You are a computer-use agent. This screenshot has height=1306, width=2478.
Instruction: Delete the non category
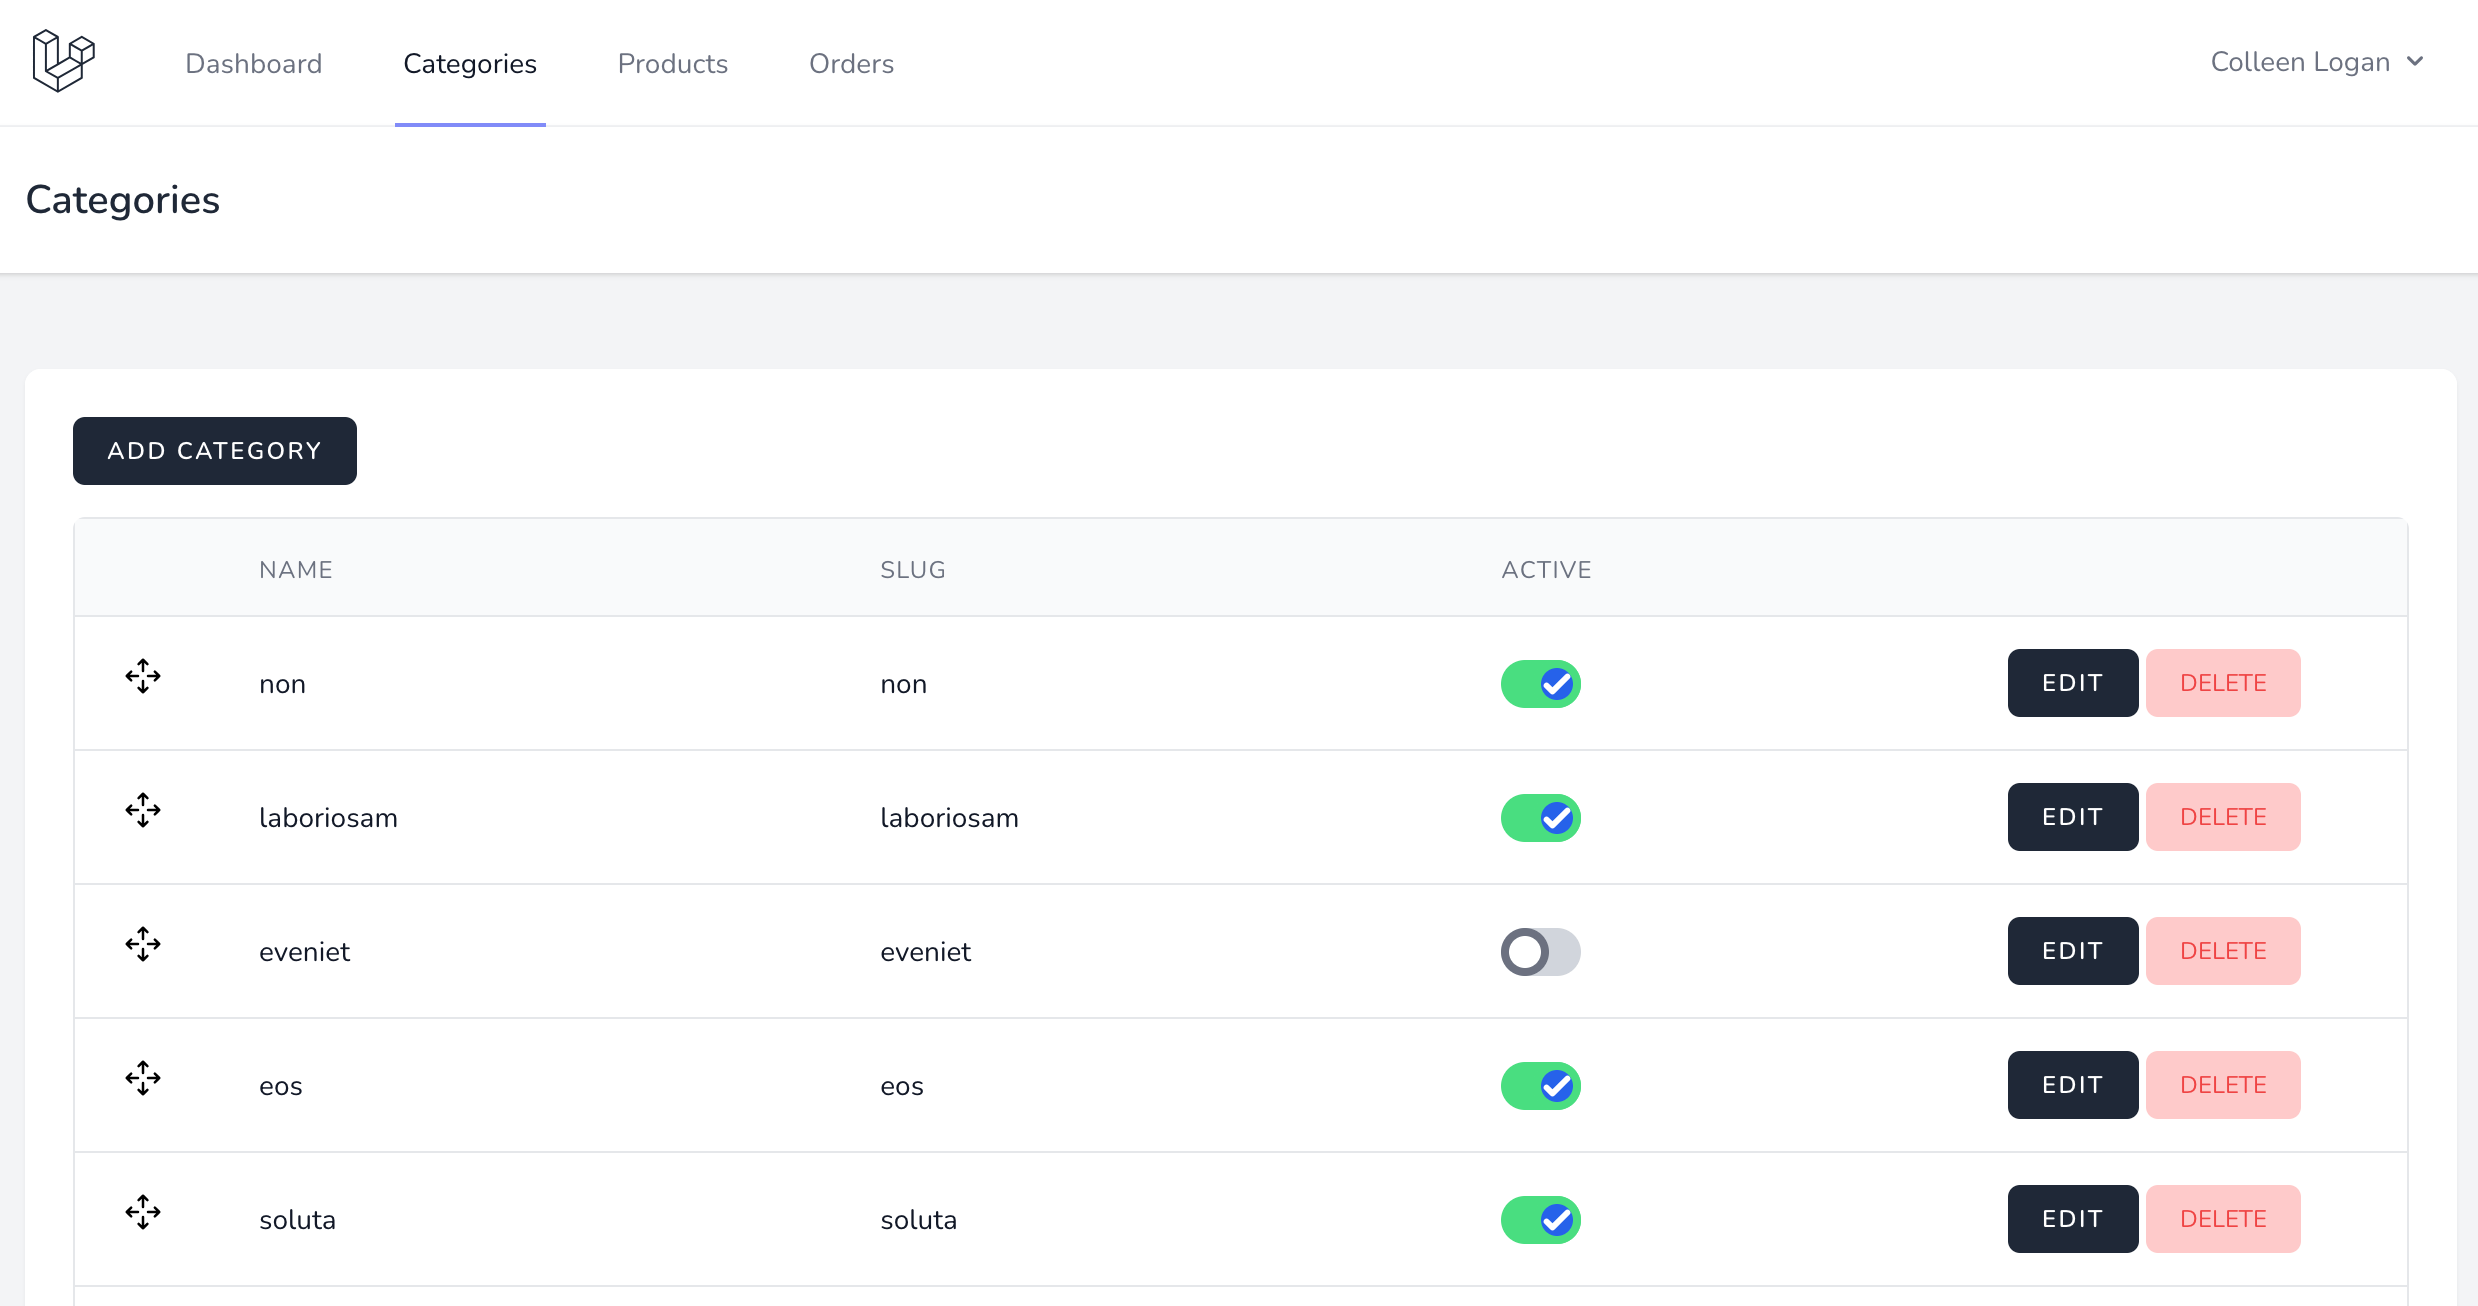2222,683
